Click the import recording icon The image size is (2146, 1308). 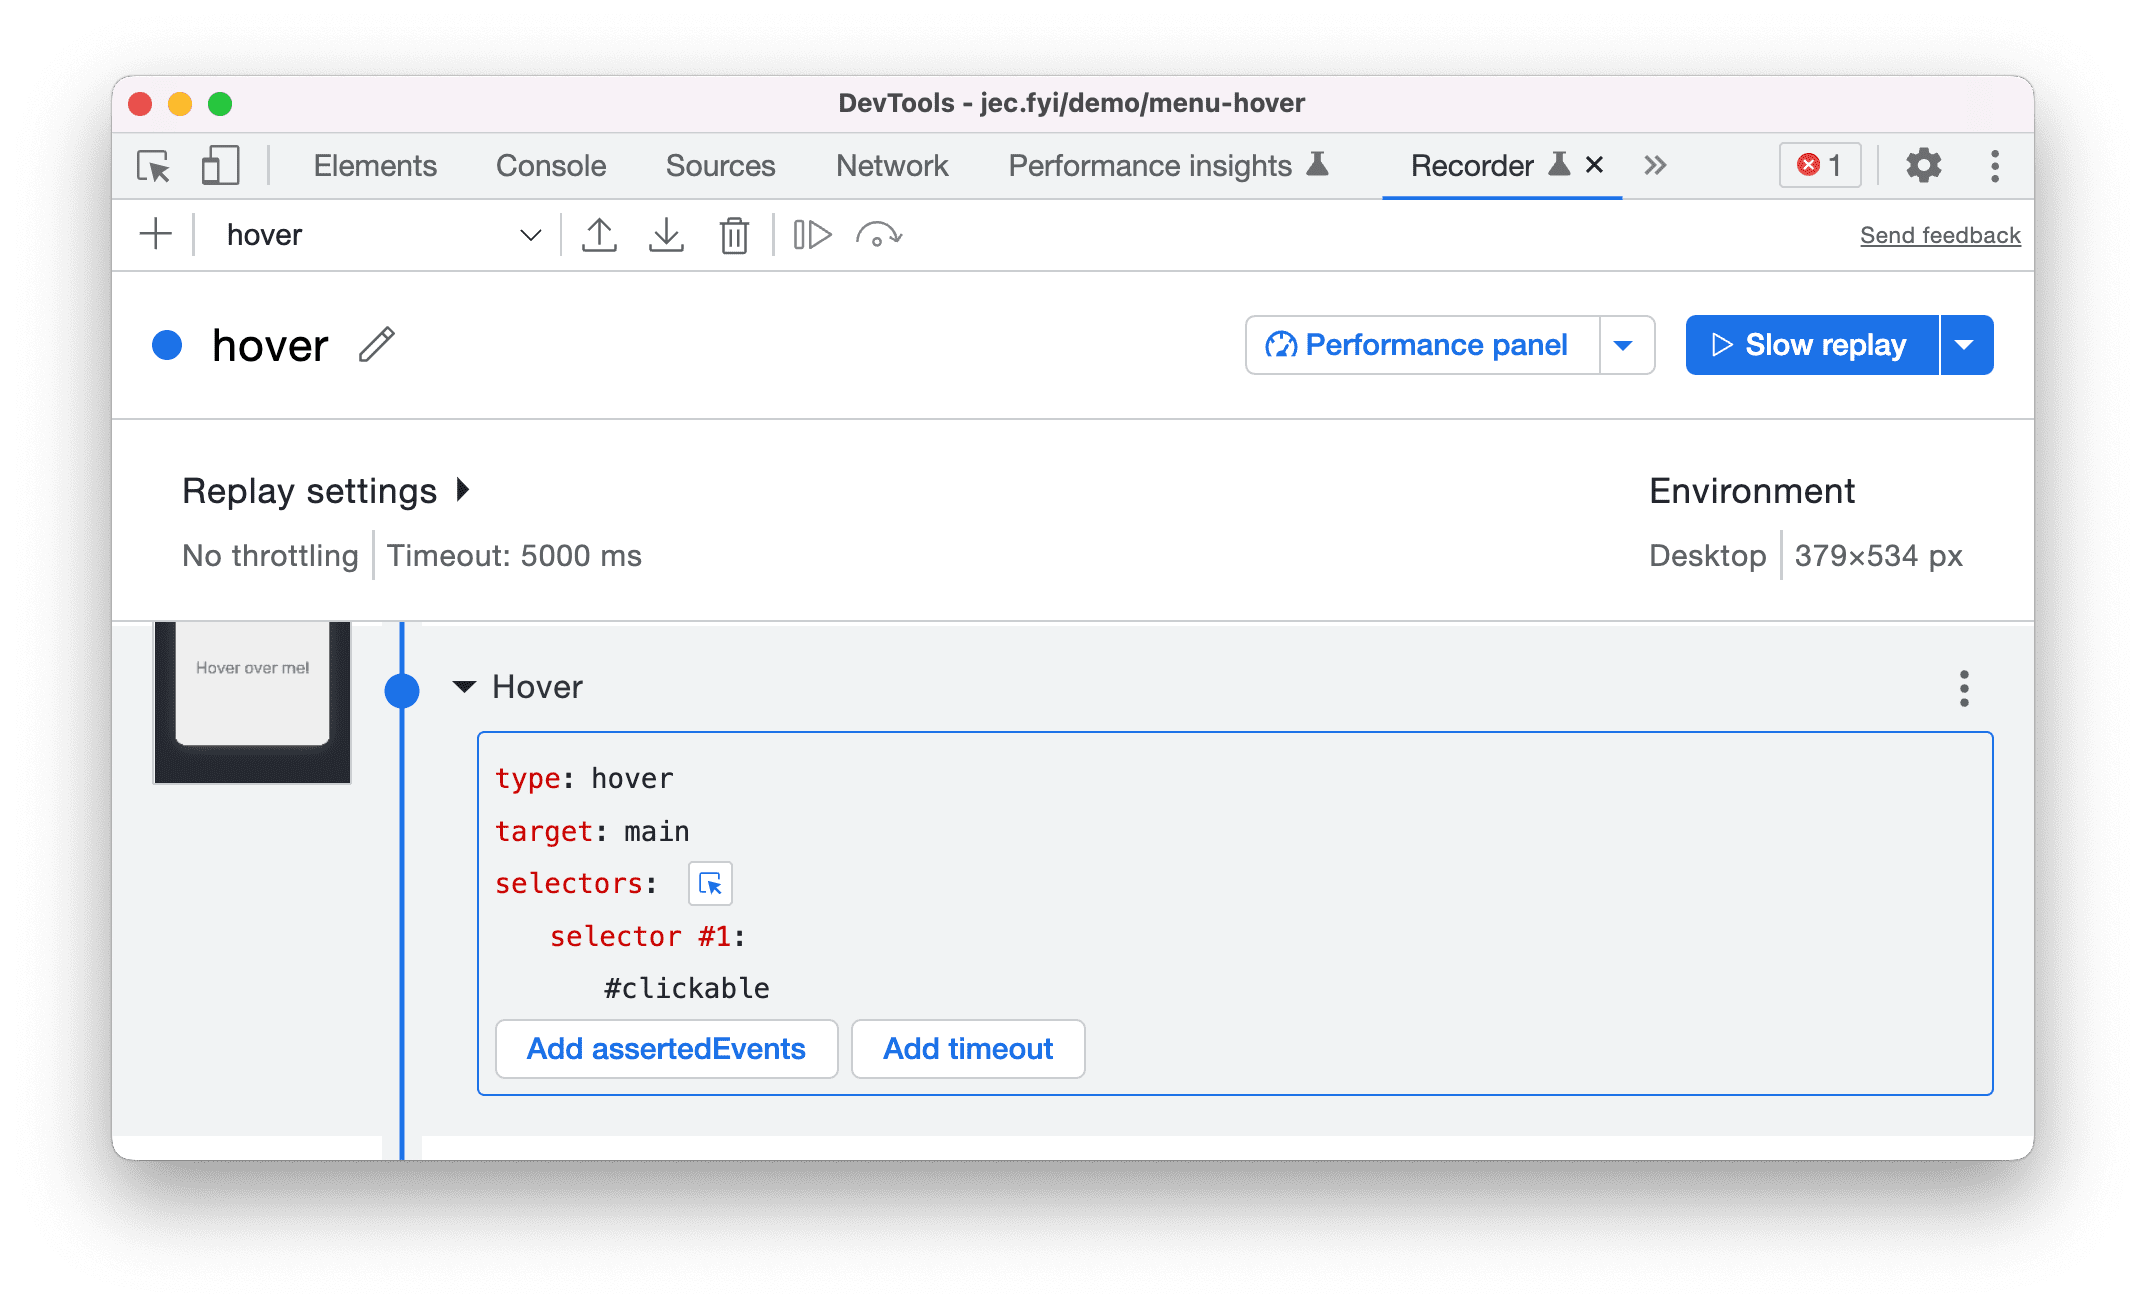665,233
